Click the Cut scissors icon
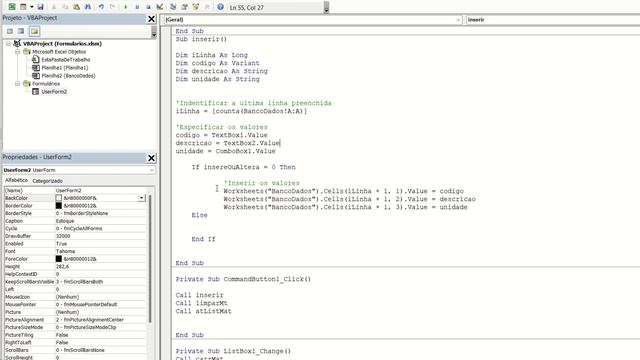Screen dimensions: 640x360 53,7
